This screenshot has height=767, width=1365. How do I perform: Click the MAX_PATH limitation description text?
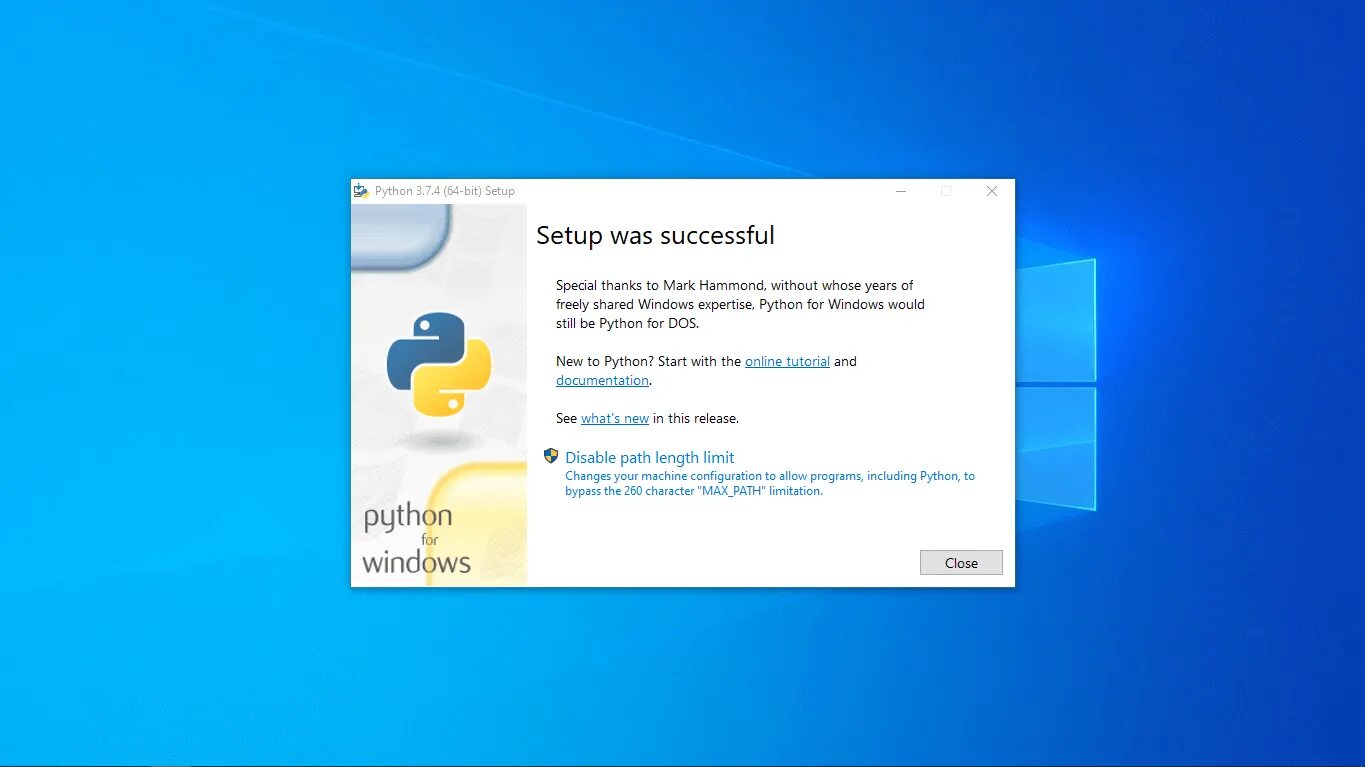point(770,484)
